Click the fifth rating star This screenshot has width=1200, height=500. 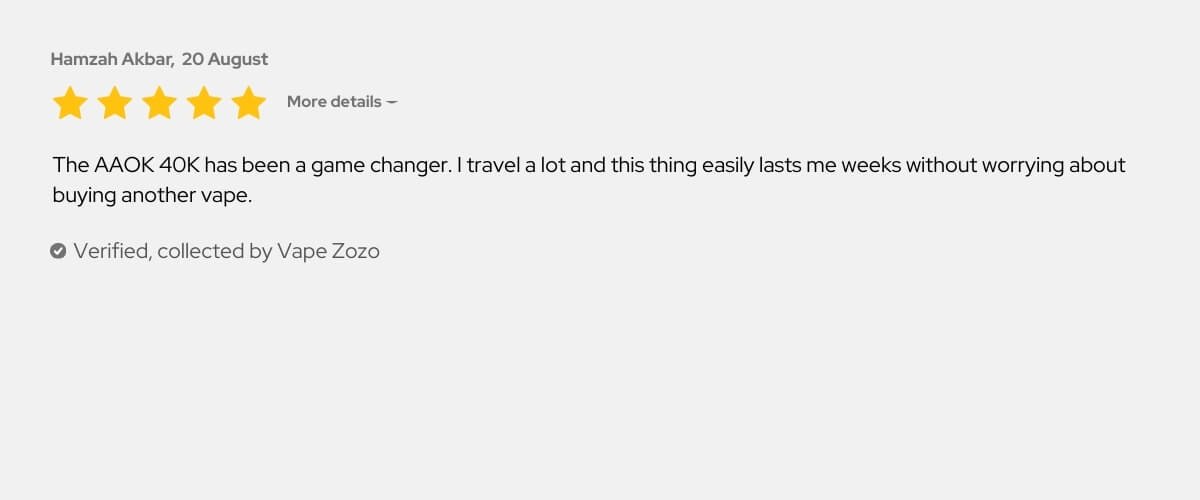(248, 103)
